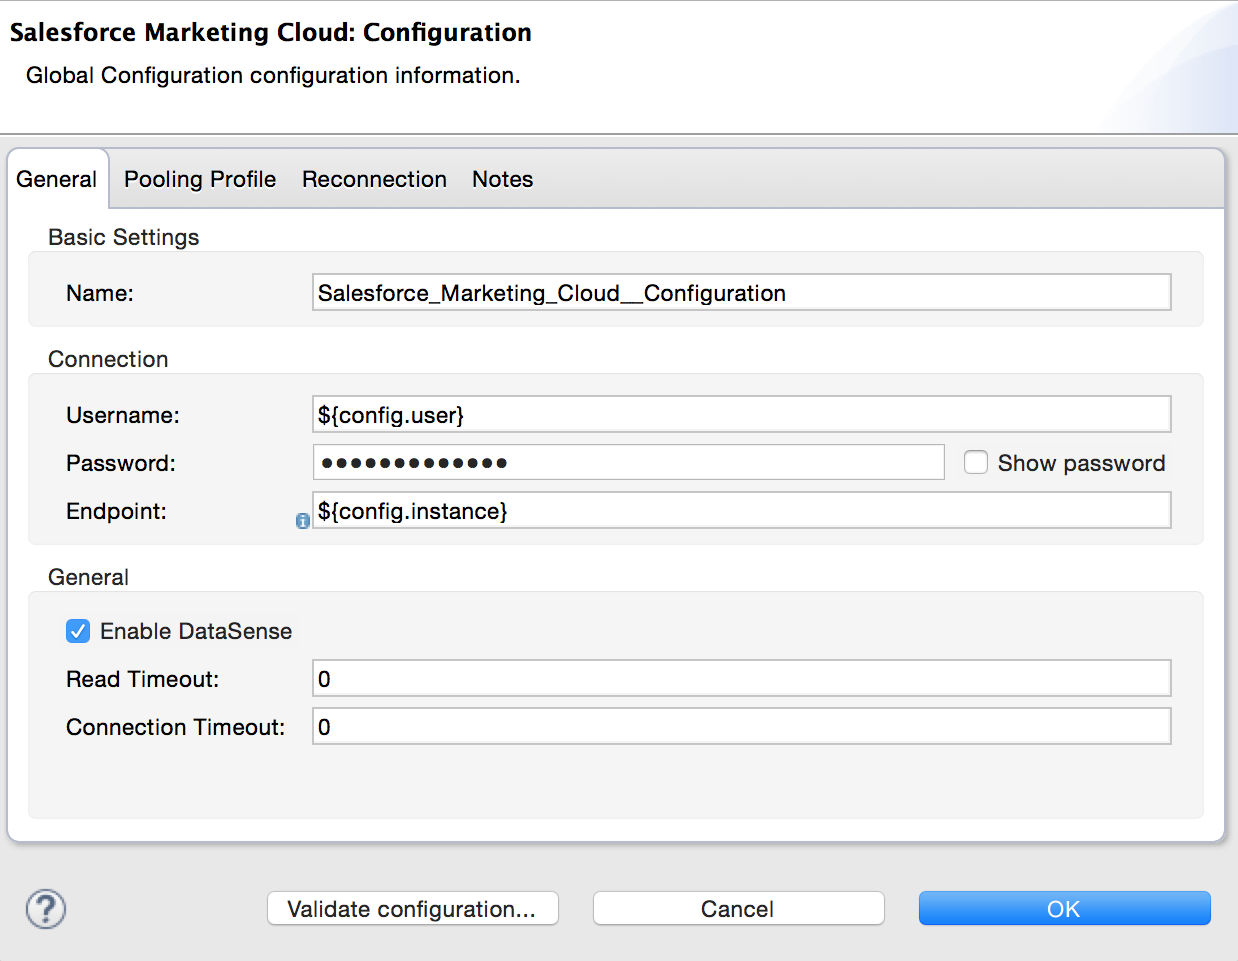The image size is (1238, 961).
Task: Place cursor in the Endpoint field
Action: [x=741, y=511]
